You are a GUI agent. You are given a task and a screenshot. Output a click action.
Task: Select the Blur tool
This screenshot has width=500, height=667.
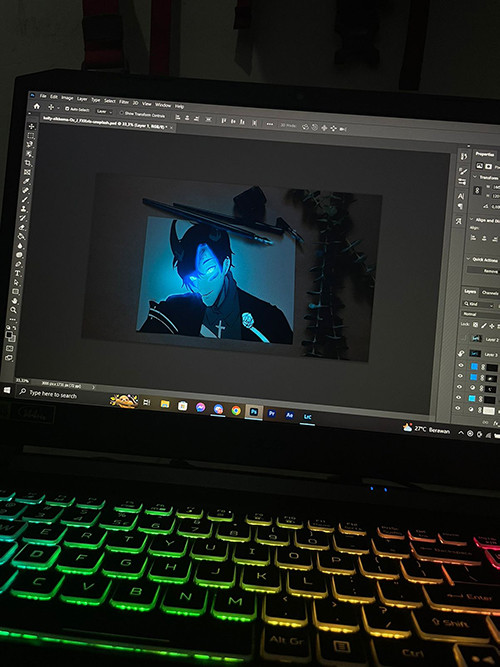point(20,245)
